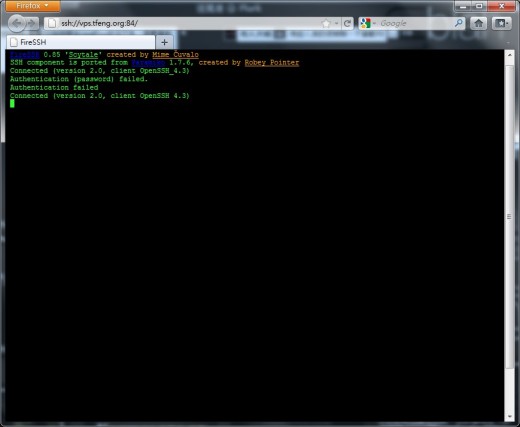Expand the address bar history dropdown arrow
The width and height of the screenshot is (520, 427).
click(336, 23)
